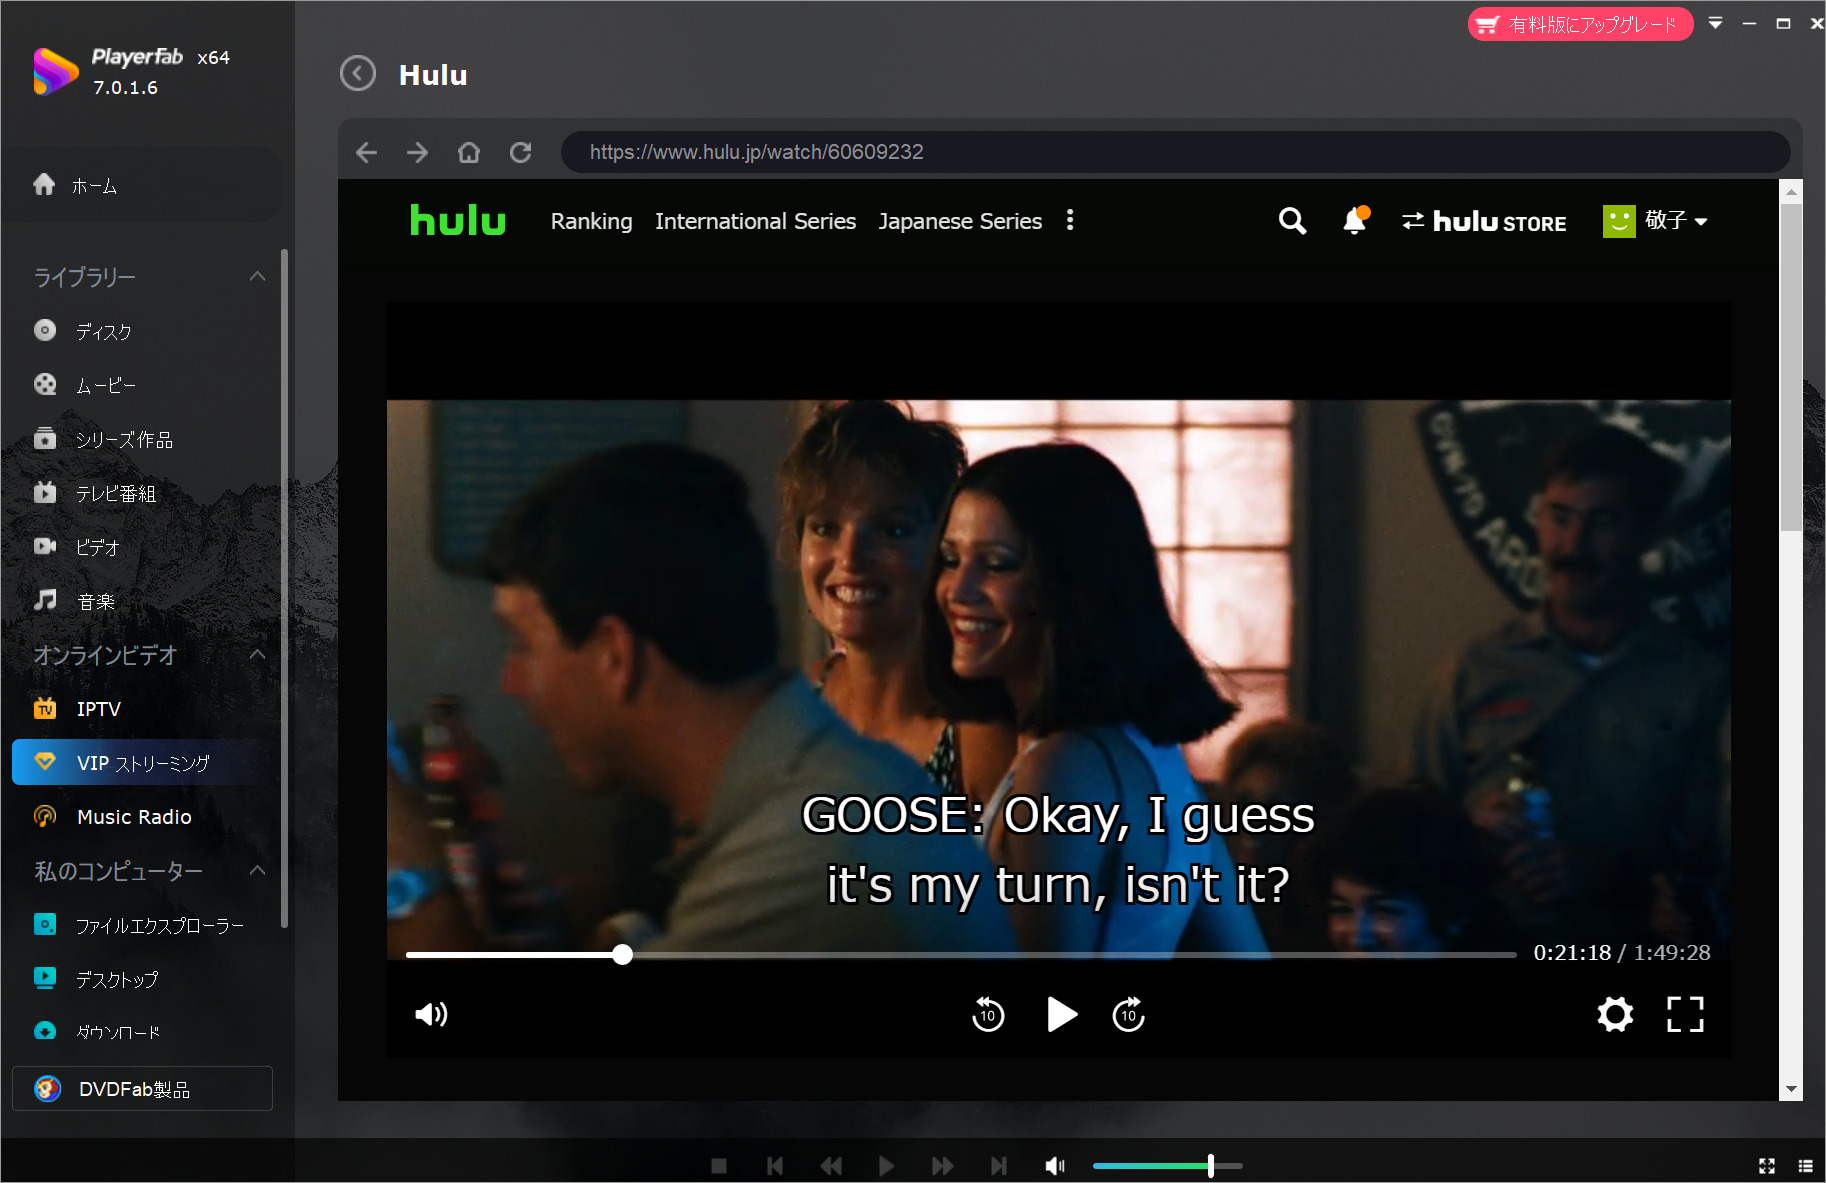This screenshot has height=1183, width=1826.
Task: Click the PlayerFab logo
Action: tap(55, 71)
